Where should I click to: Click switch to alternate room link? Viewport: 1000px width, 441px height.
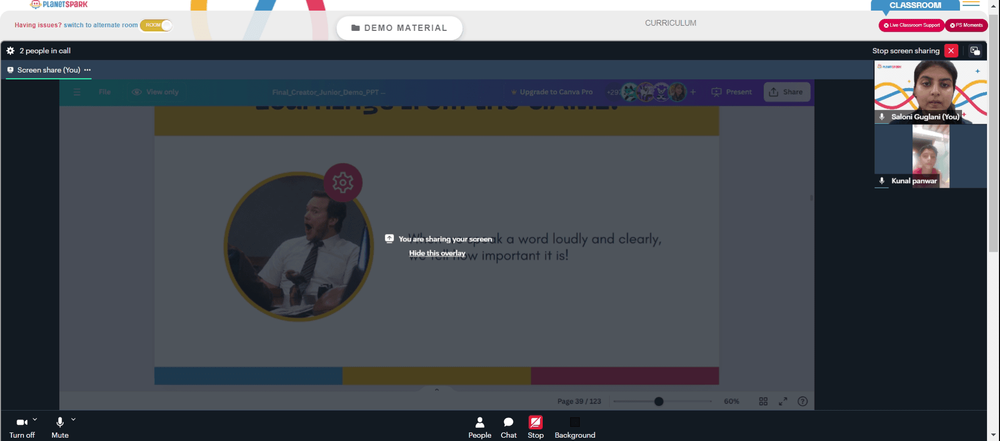click(x=101, y=25)
